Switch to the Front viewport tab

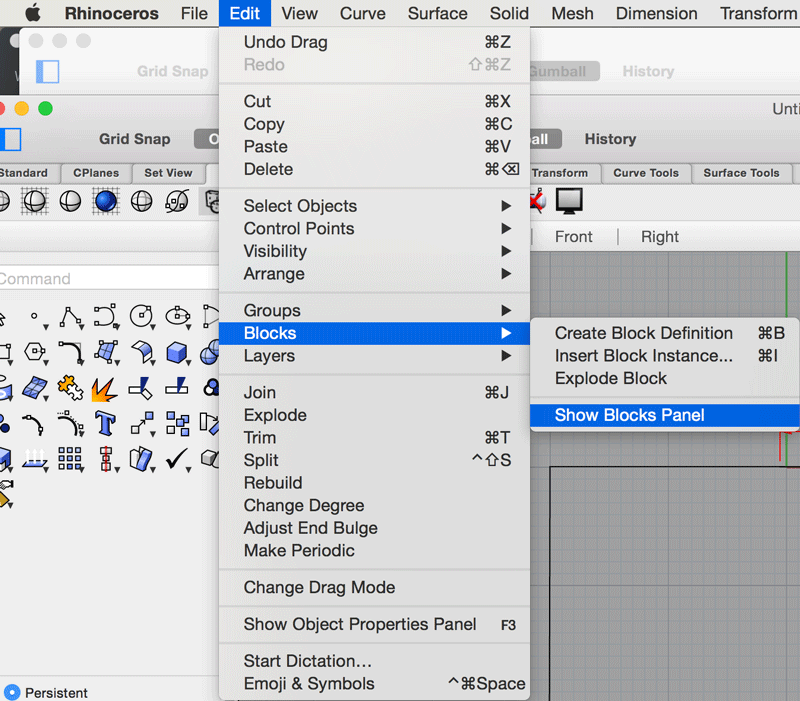[573, 237]
